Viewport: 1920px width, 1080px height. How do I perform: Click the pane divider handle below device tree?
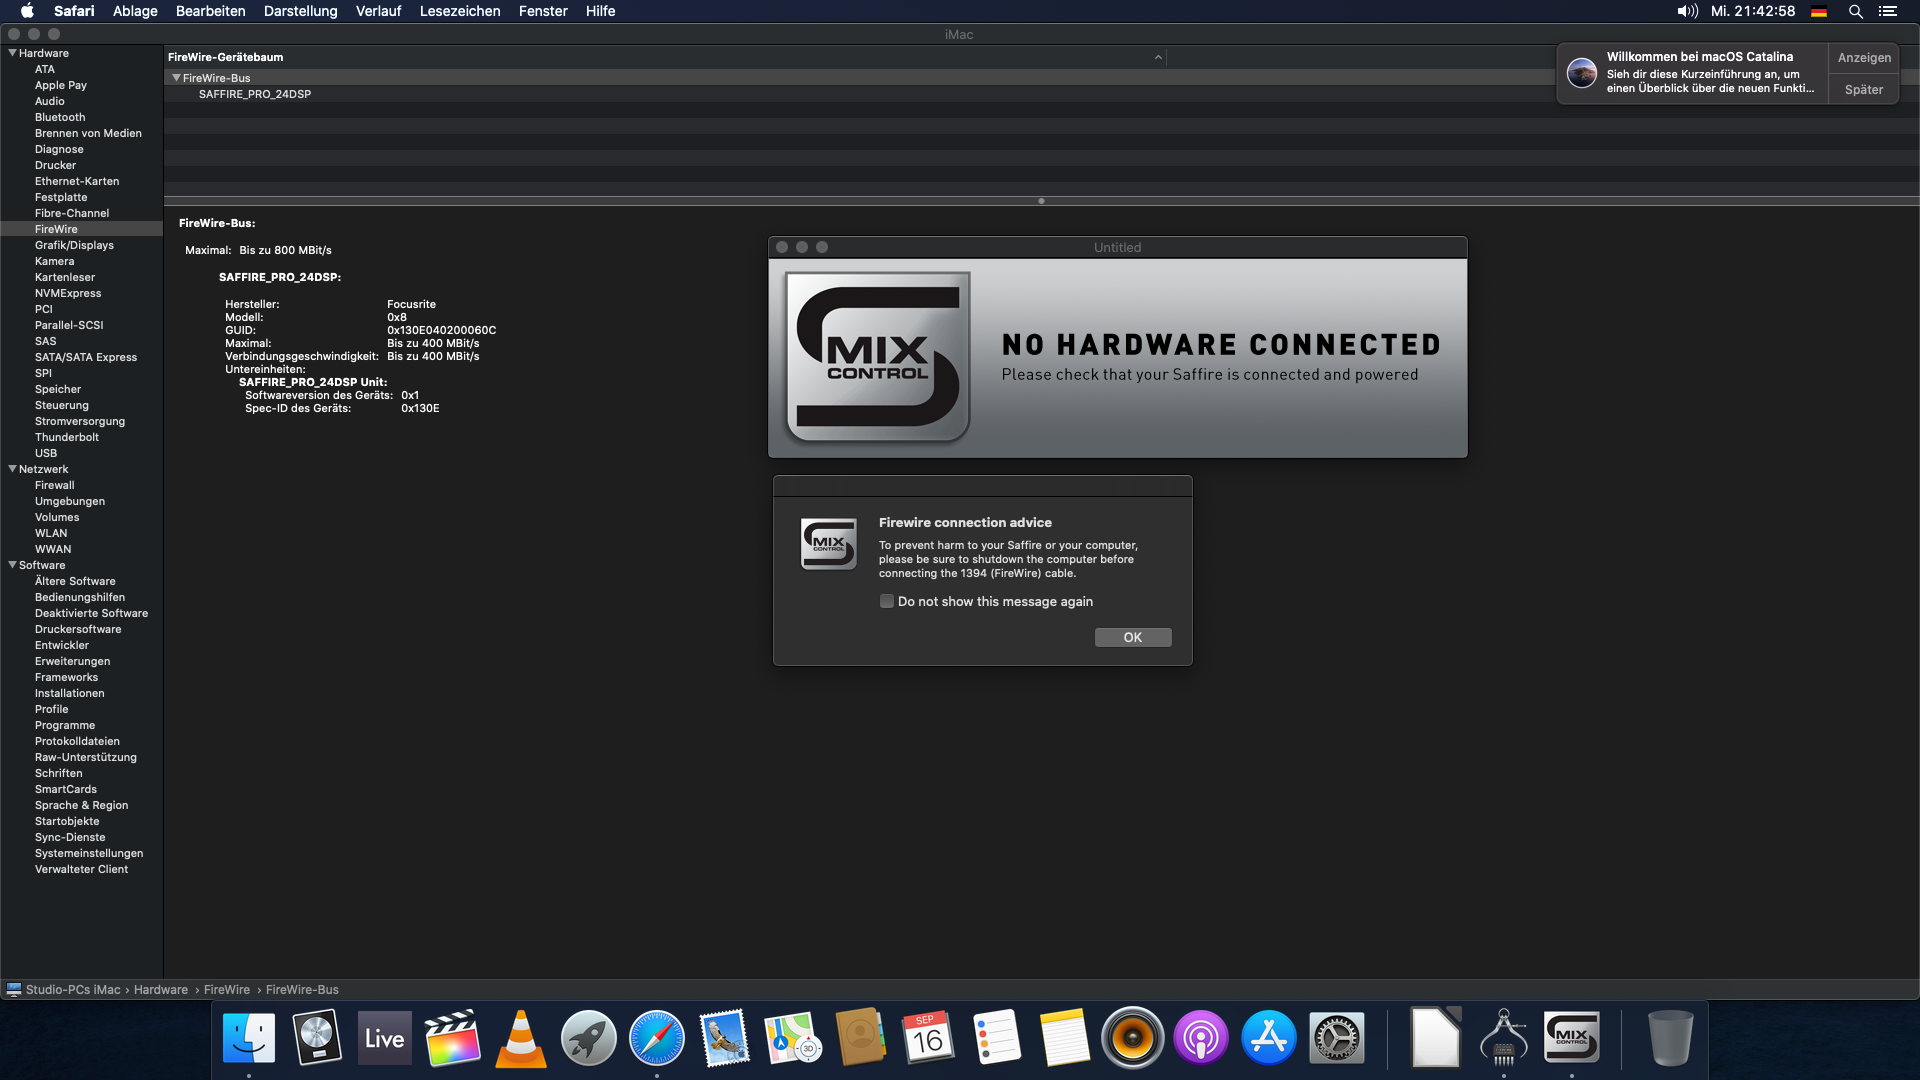(x=1041, y=201)
